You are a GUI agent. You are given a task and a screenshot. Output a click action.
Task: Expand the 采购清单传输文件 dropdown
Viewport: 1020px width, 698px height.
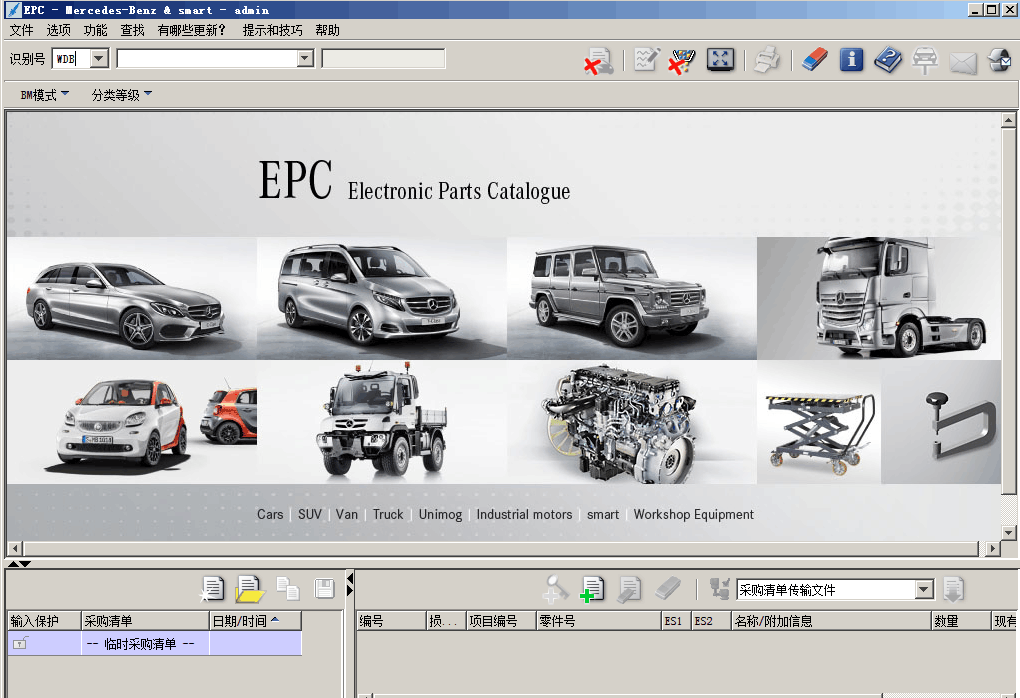pos(924,590)
